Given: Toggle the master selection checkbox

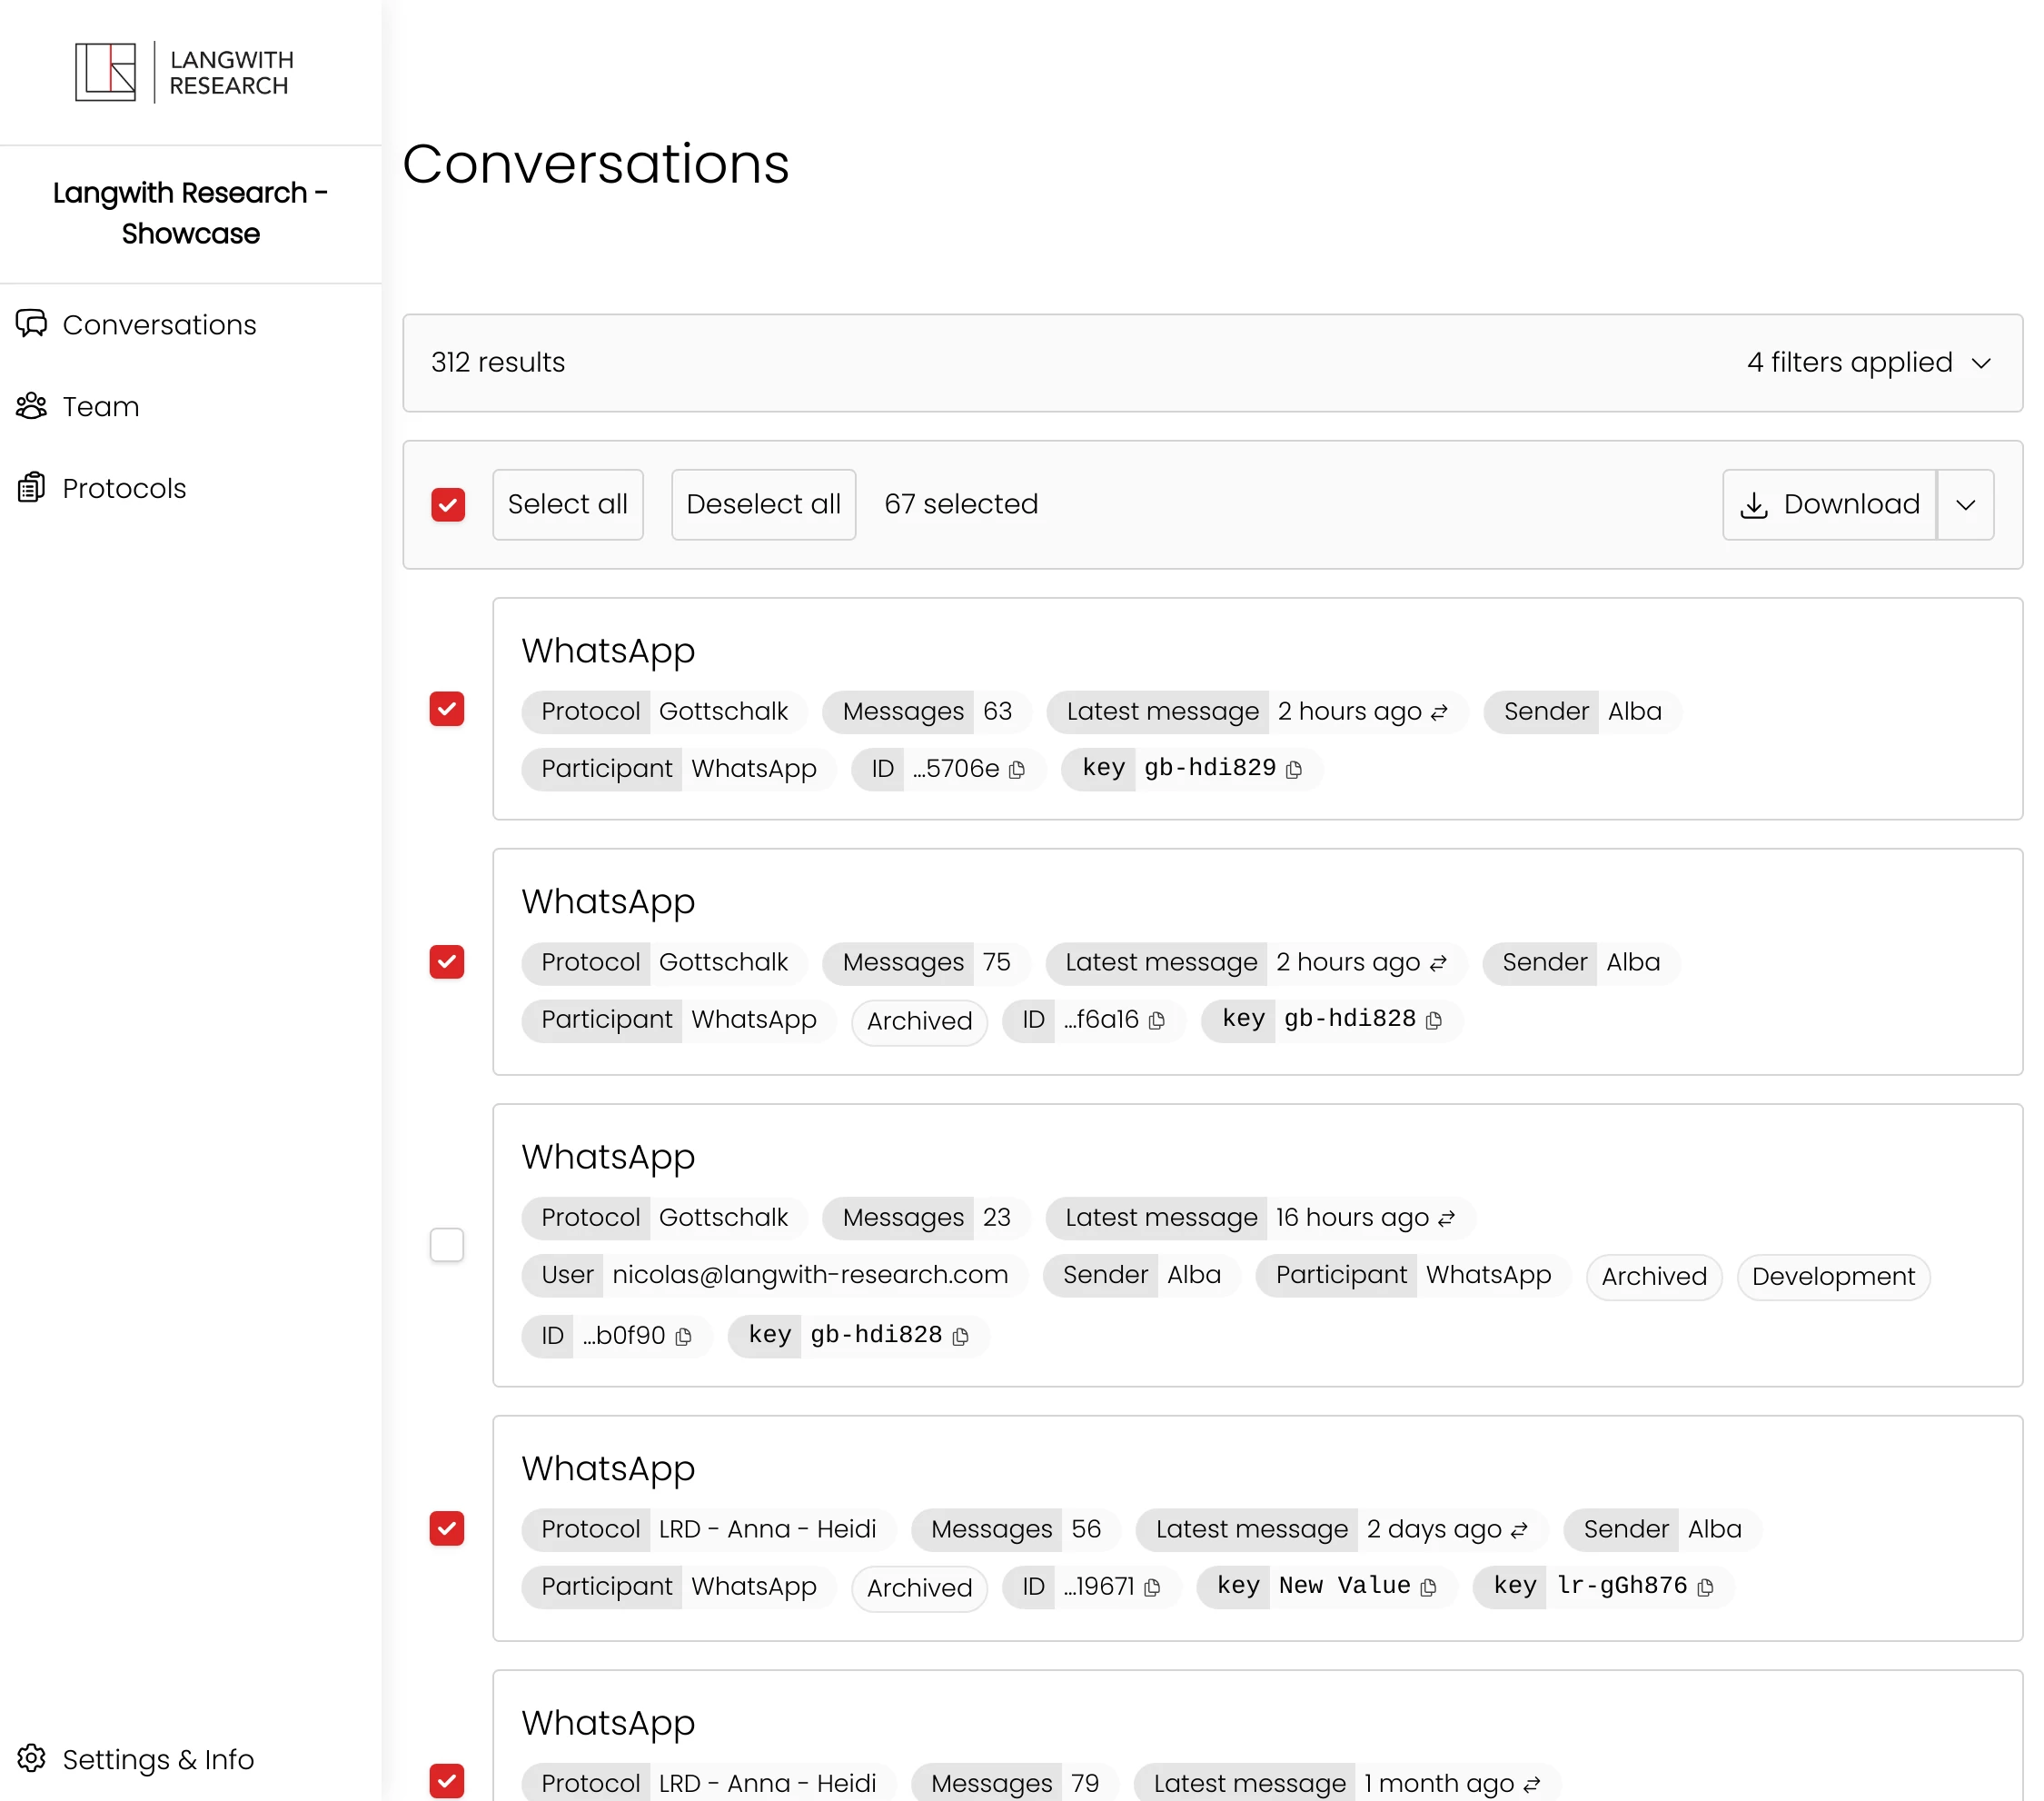Looking at the screenshot, I should (x=447, y=504).
